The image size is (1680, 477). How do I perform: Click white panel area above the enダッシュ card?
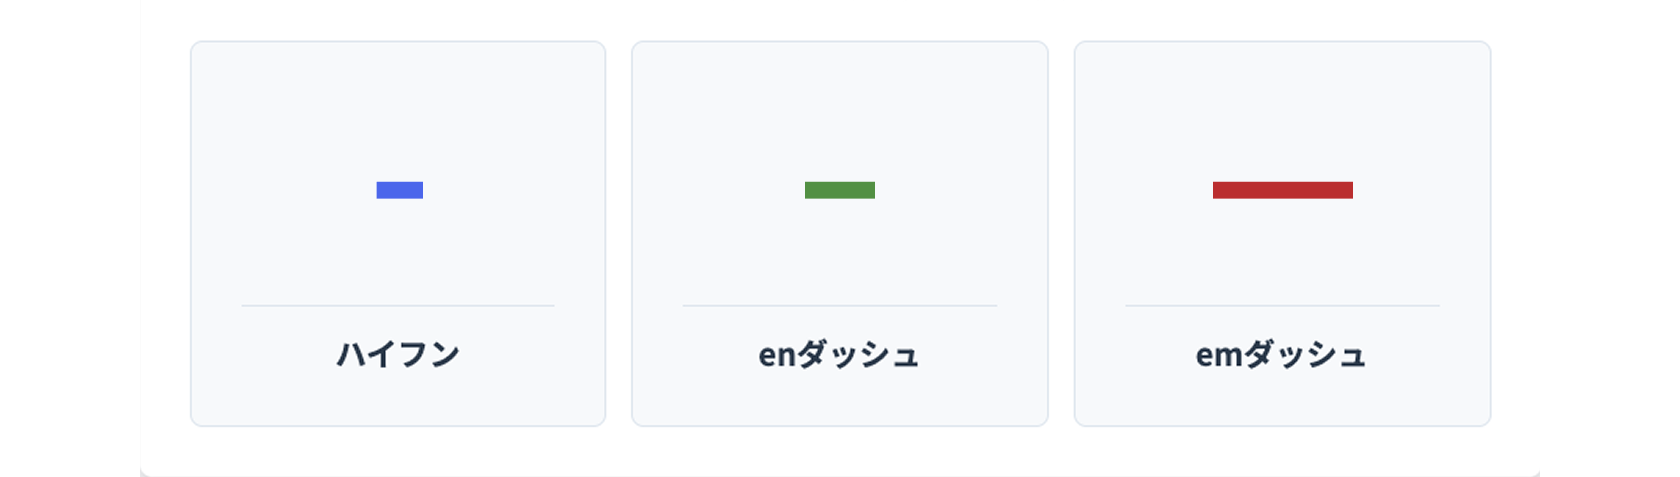tap(840, 20)
